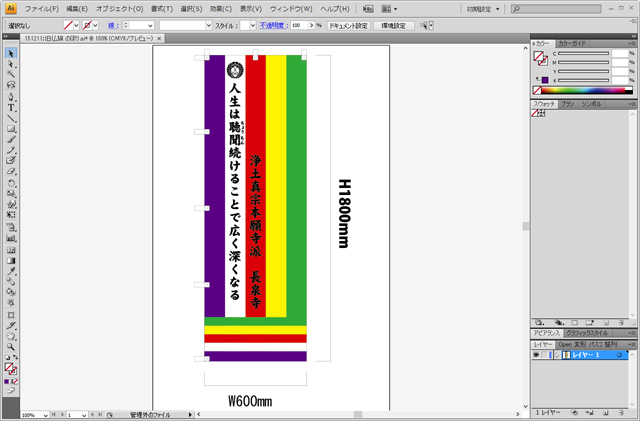Switch to グラフィックスタイル tab
This screenshot has width=640, height=421.
[586, 333]
